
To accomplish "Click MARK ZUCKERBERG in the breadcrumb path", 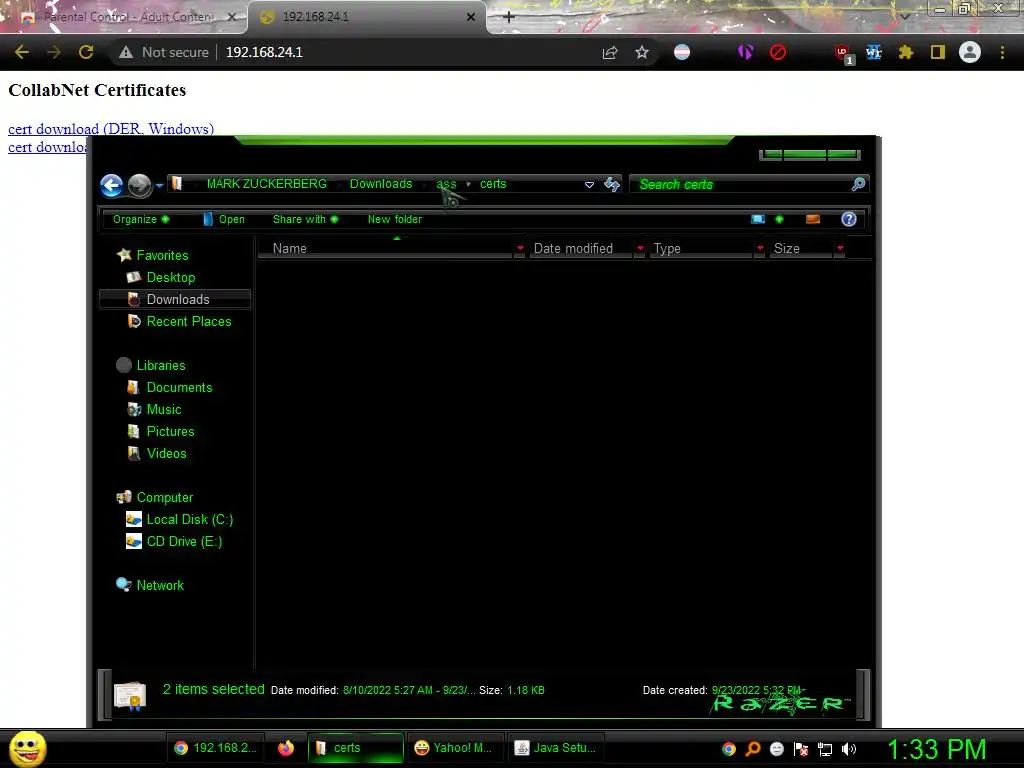I will pos(266,184).
